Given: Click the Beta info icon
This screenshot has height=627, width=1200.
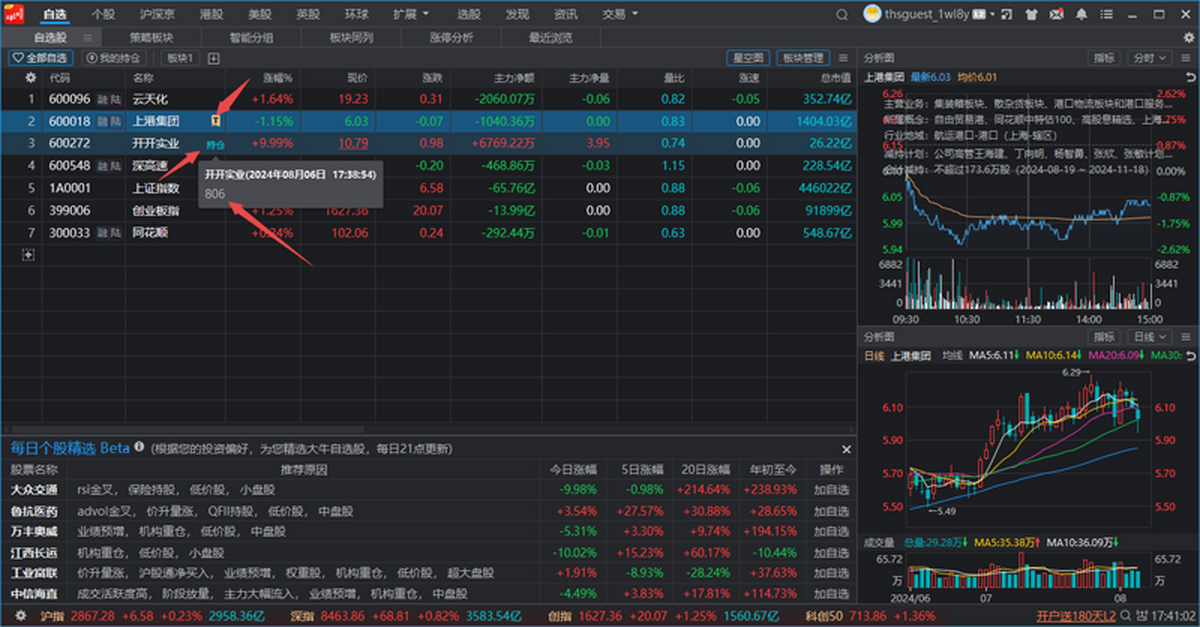Looking at the screenshot, I should (139, 448).
